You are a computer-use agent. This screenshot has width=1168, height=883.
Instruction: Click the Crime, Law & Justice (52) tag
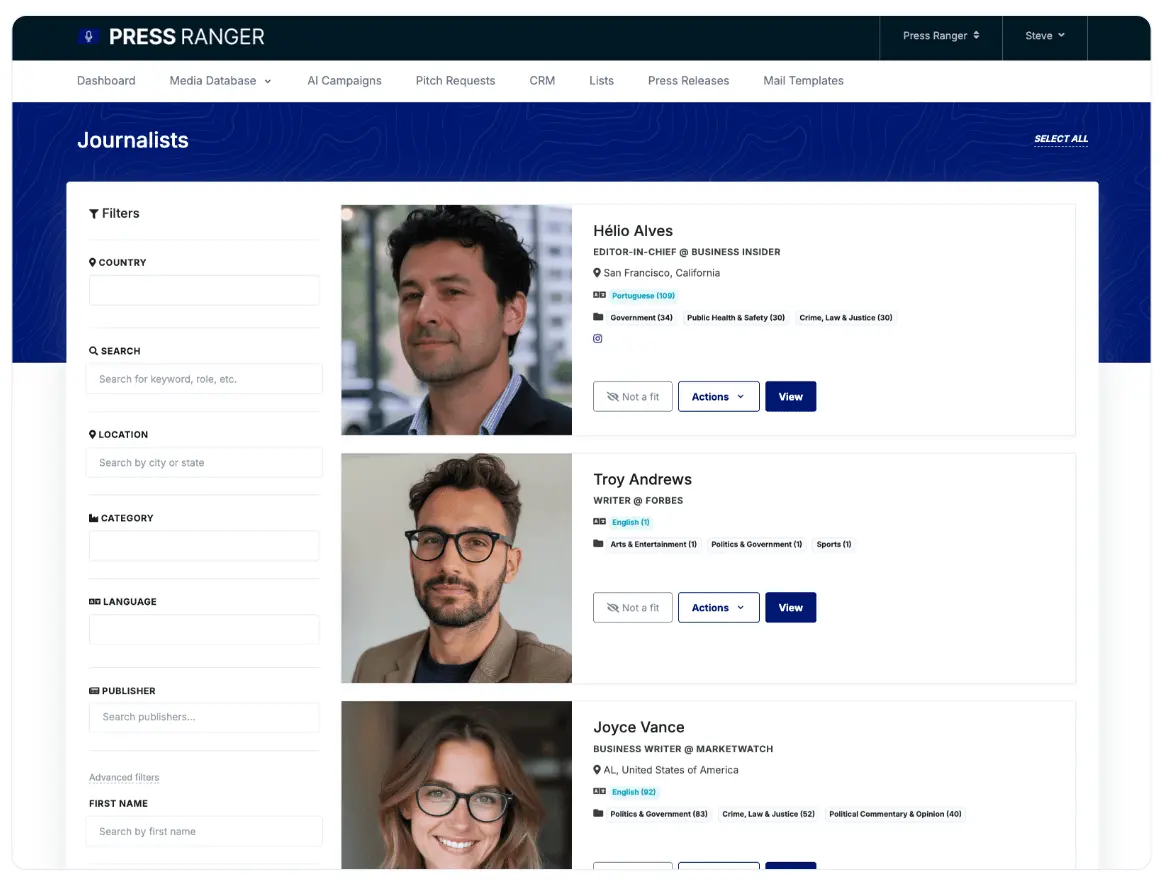pyautogui.click(x=768, y=814)
